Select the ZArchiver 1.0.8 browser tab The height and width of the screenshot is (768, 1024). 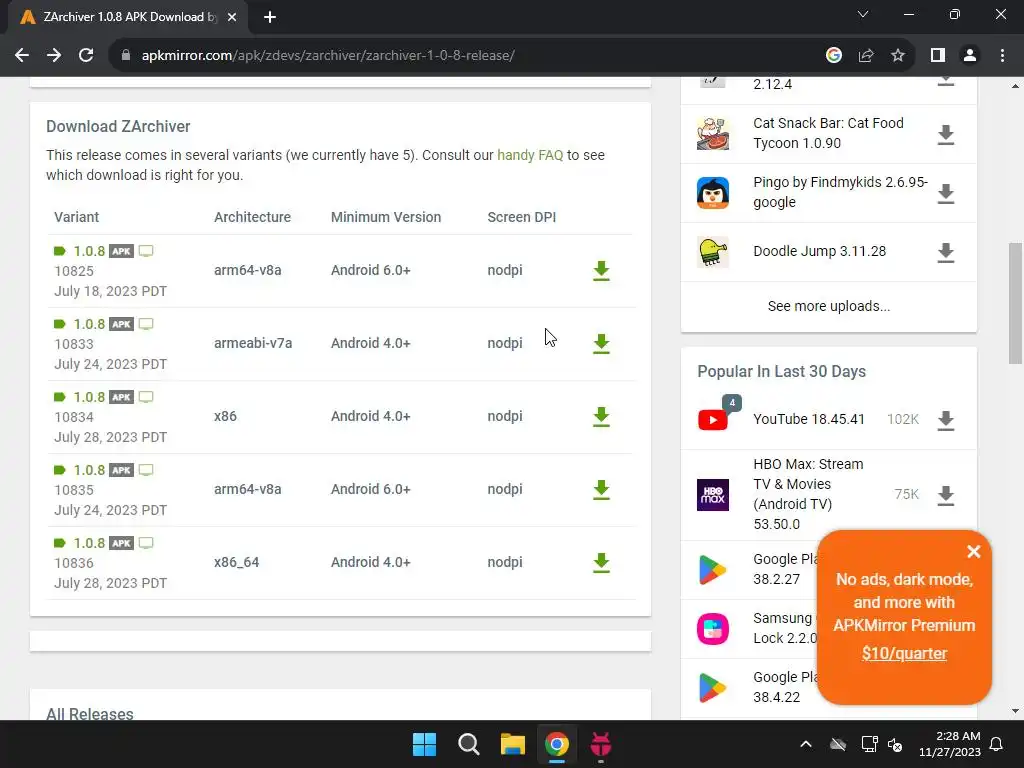click(x=129, y=17)
